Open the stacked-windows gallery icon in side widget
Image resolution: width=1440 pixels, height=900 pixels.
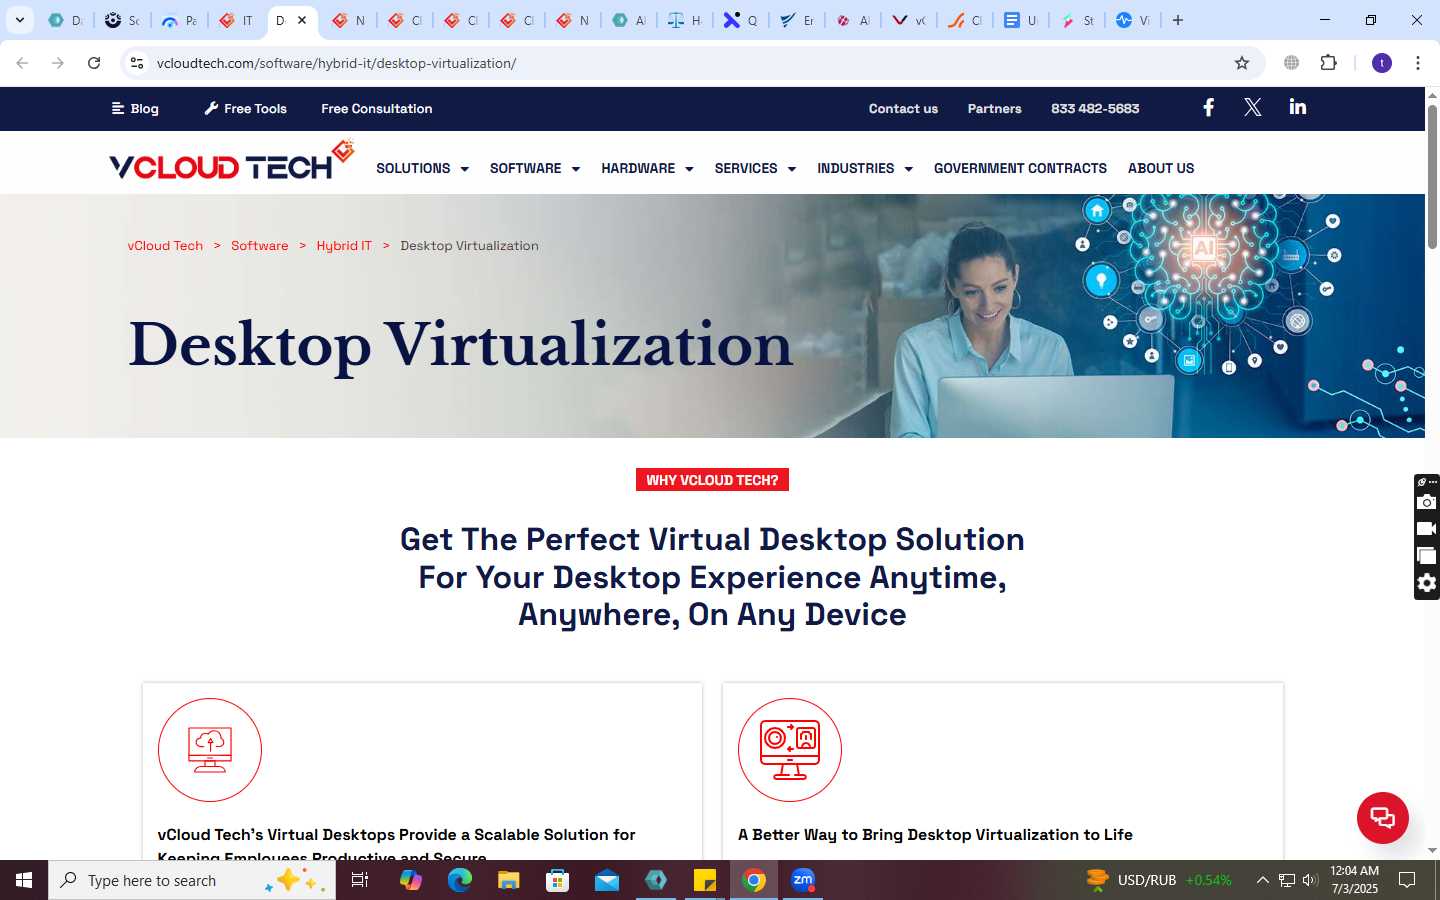pyautogui.click(x=1427, y=556)
